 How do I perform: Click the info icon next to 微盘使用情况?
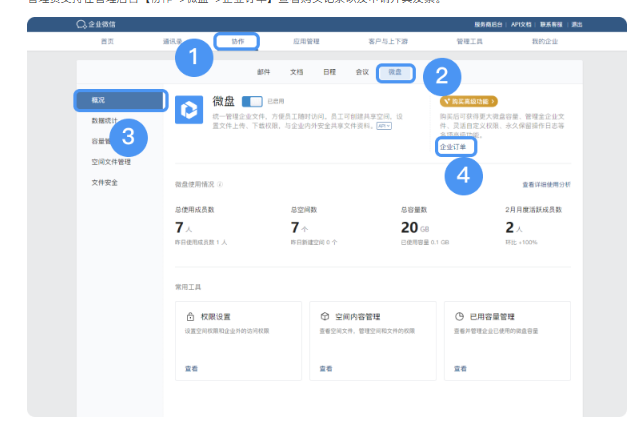[x=220, y=184]
